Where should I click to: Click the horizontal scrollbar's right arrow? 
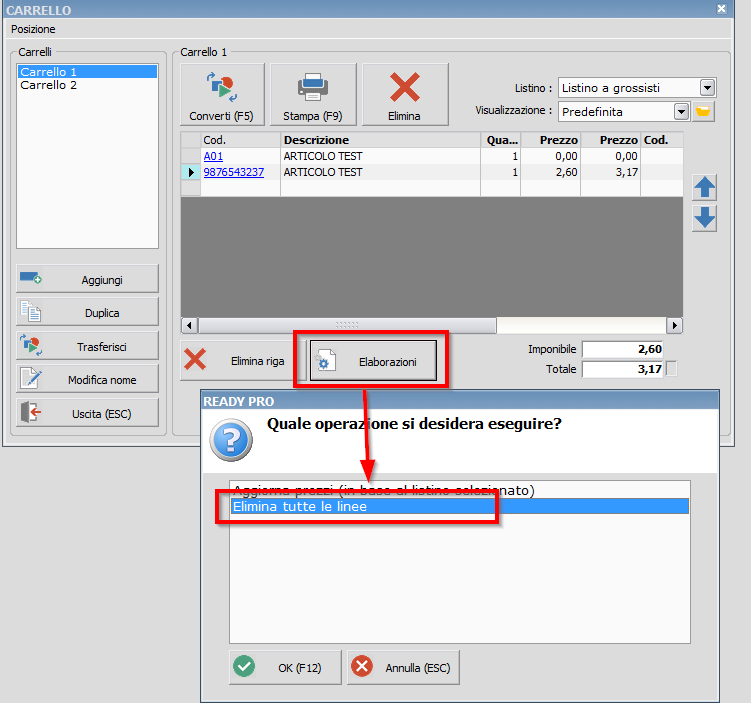[674, 326]
